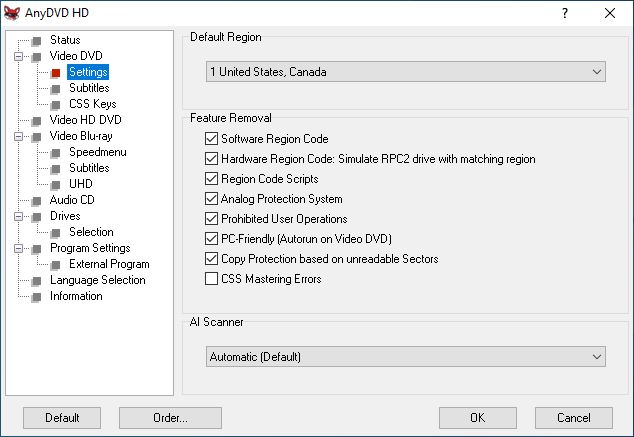Click the gray icon next to UHD
The height and width of the screenshot is (437, 634).
coord(55,185)
